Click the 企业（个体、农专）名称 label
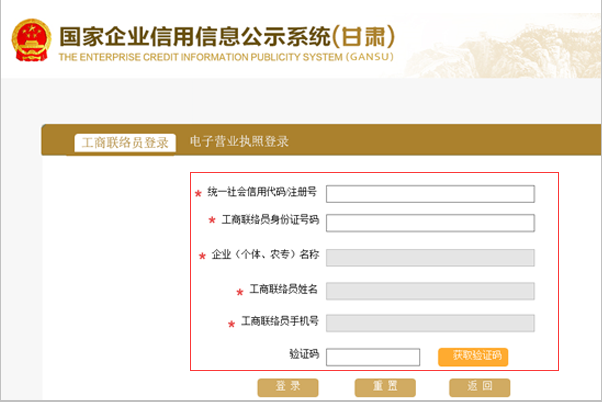Viewport: 602px width, 402px height. coord(265,255)
